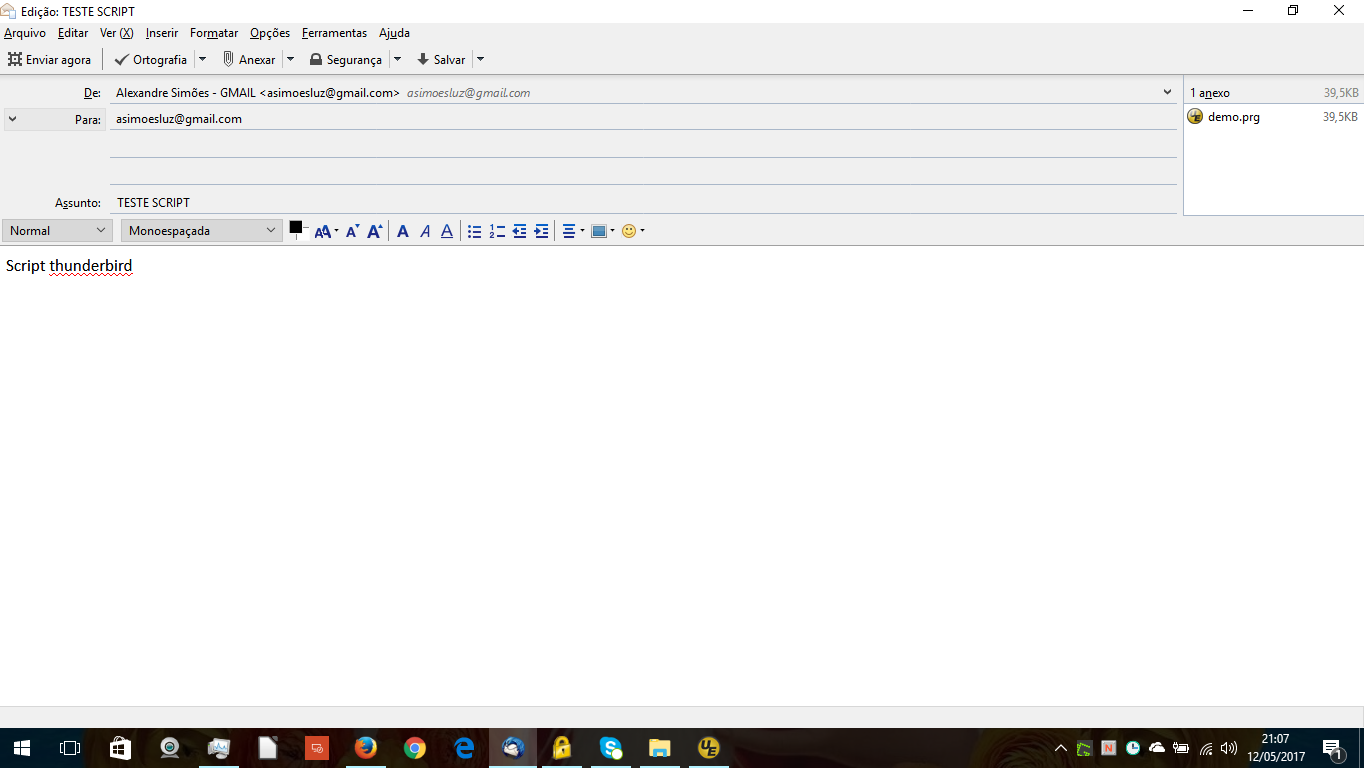Open Google Chrome from the taskbar
Image resolution: width=1364 pixels, height=768 pixels.
coord(415,747)
